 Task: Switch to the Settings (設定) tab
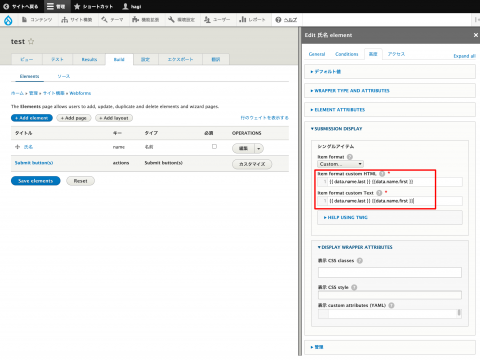(145, 59)
